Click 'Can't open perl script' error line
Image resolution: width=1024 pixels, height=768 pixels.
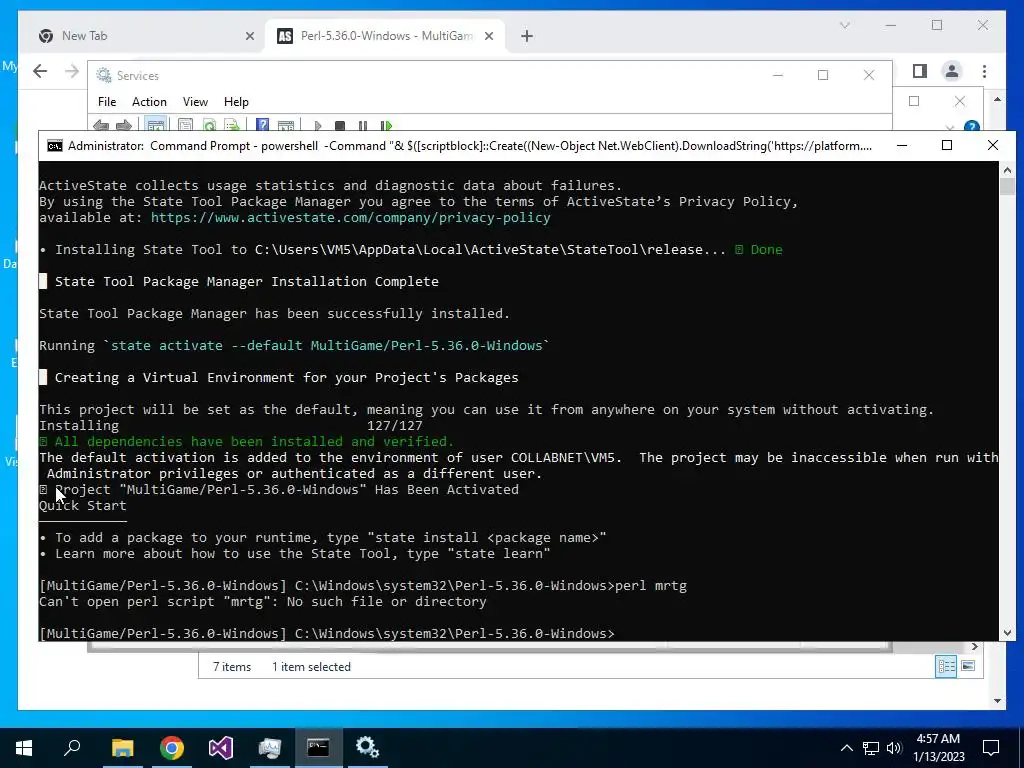(263, 601)
